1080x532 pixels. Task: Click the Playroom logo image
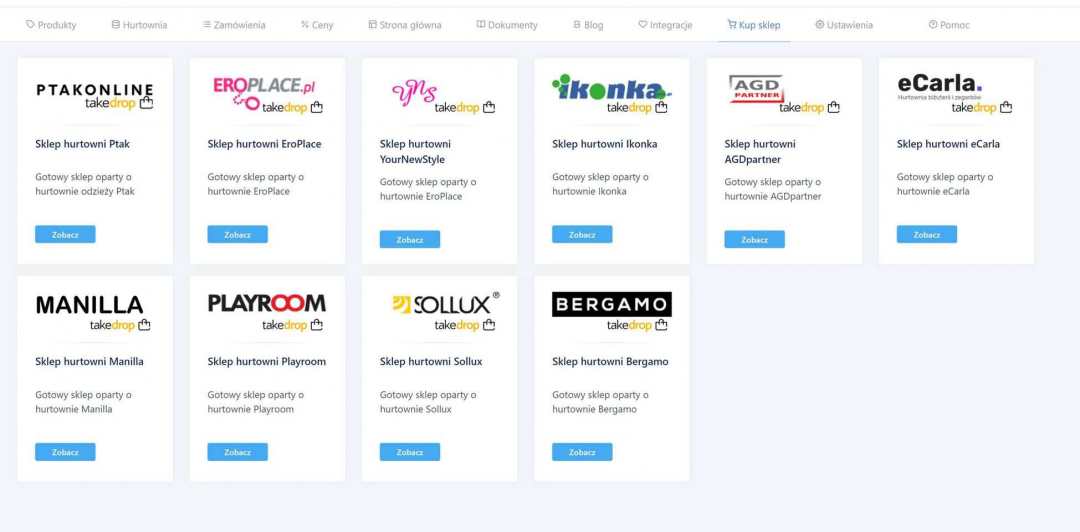[x=267, y=312]
